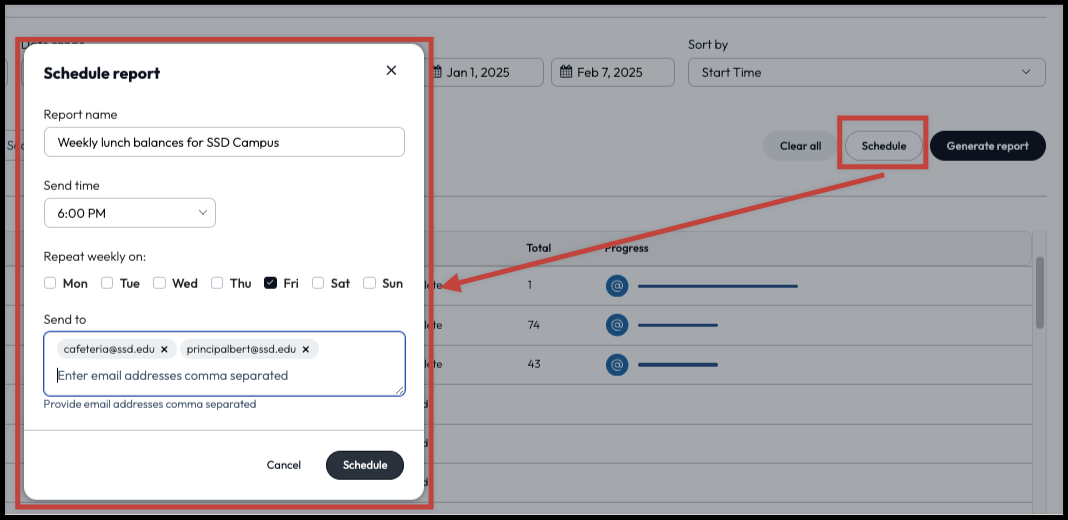Click the @ icon in the row with total 1
The width and height of the screenshot is (1068, 520).
tap(617, 286)
